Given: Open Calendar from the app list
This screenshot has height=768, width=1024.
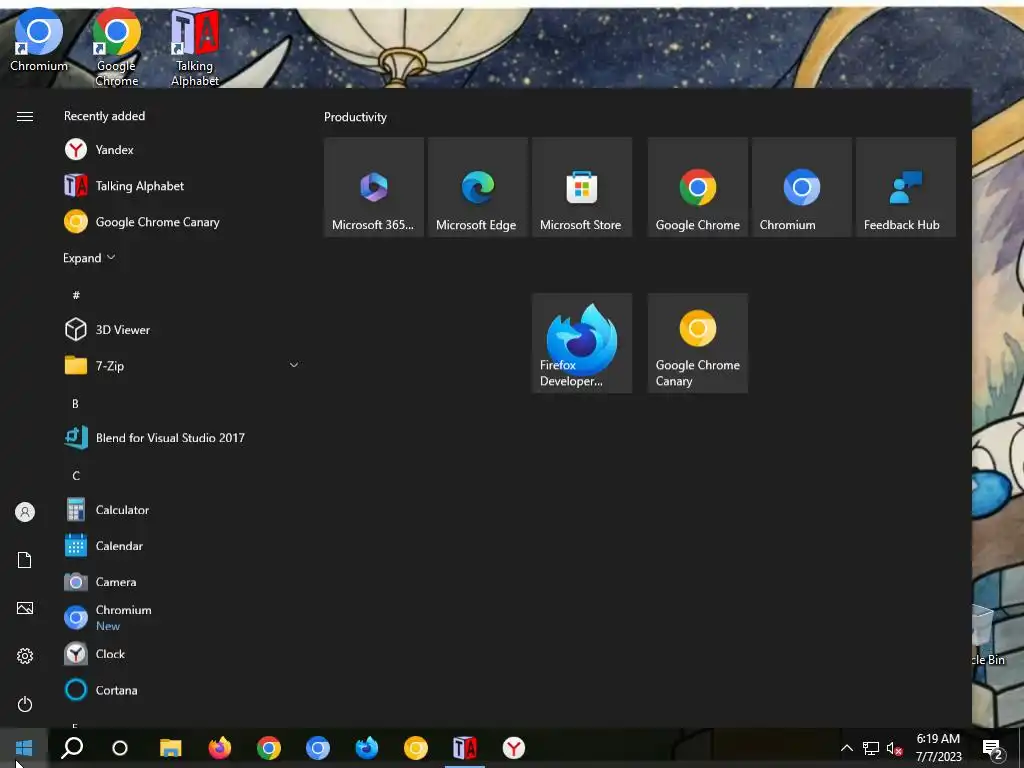Looking at the screenshot, I should click(x=182, y=546).
